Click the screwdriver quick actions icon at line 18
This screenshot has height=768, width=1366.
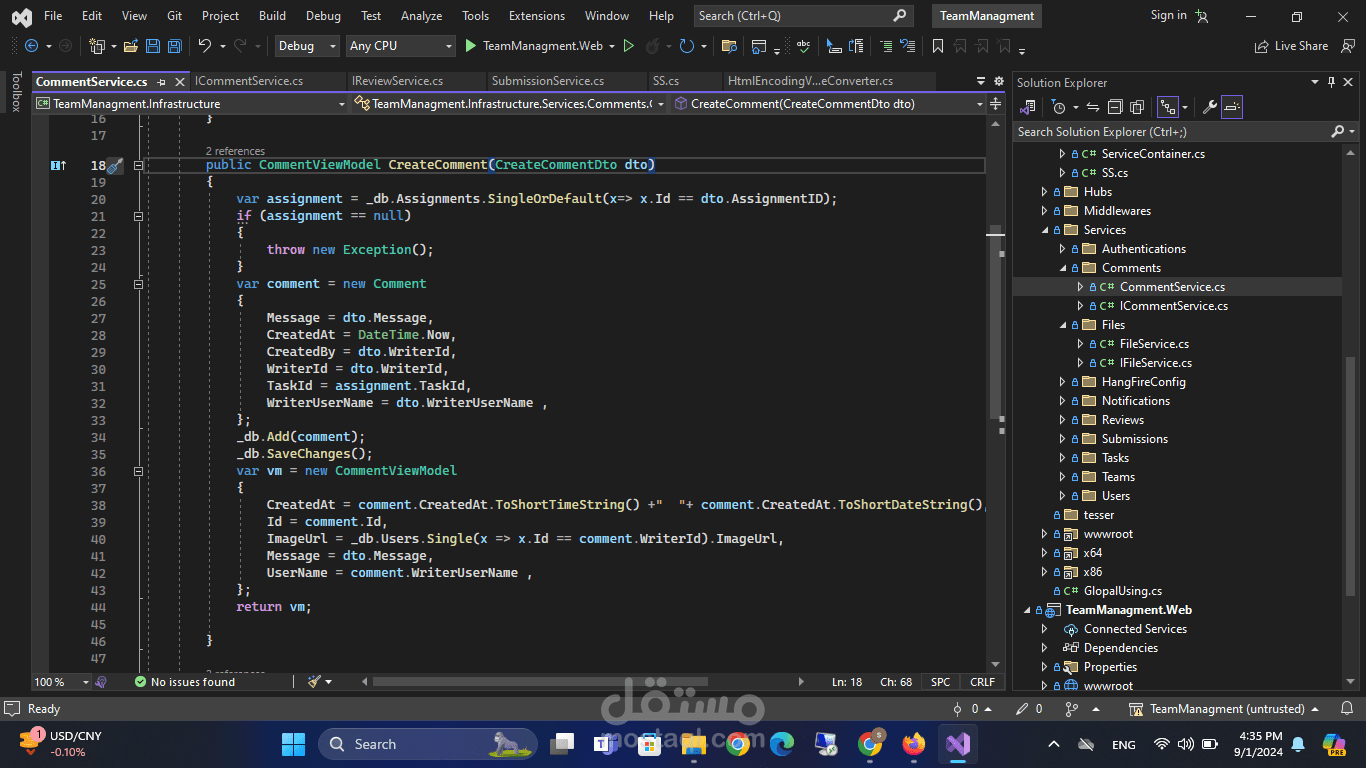(x=115, y=166)
